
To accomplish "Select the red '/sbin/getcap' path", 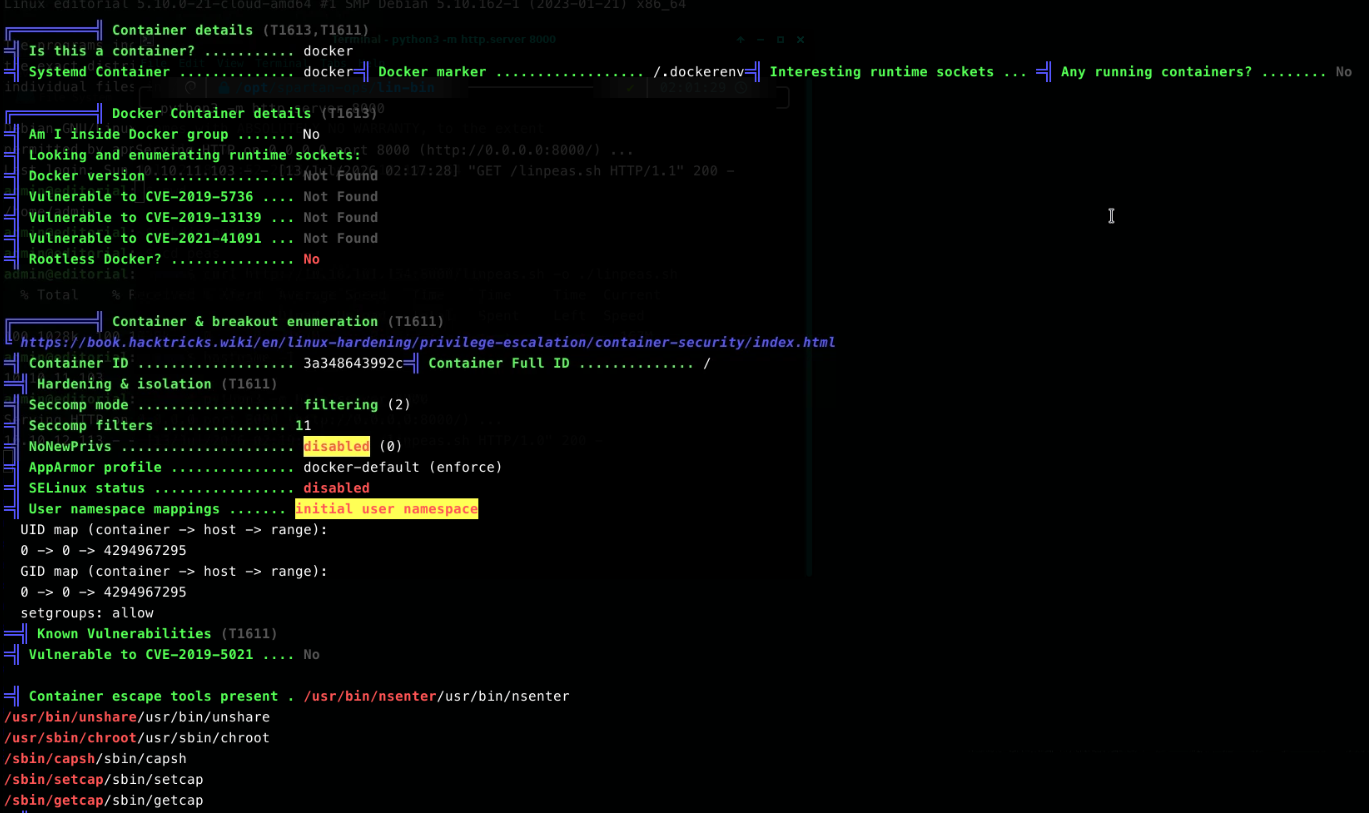I will pos(53,800).
